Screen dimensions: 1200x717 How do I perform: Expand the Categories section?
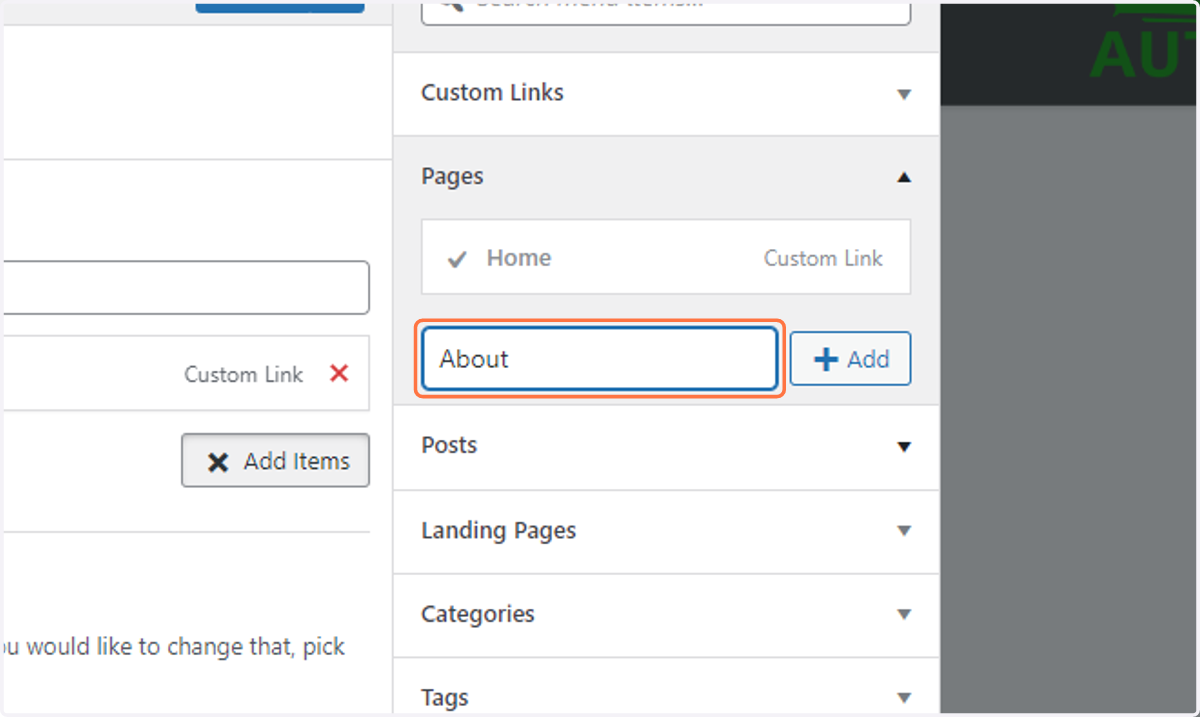[666, 615]
